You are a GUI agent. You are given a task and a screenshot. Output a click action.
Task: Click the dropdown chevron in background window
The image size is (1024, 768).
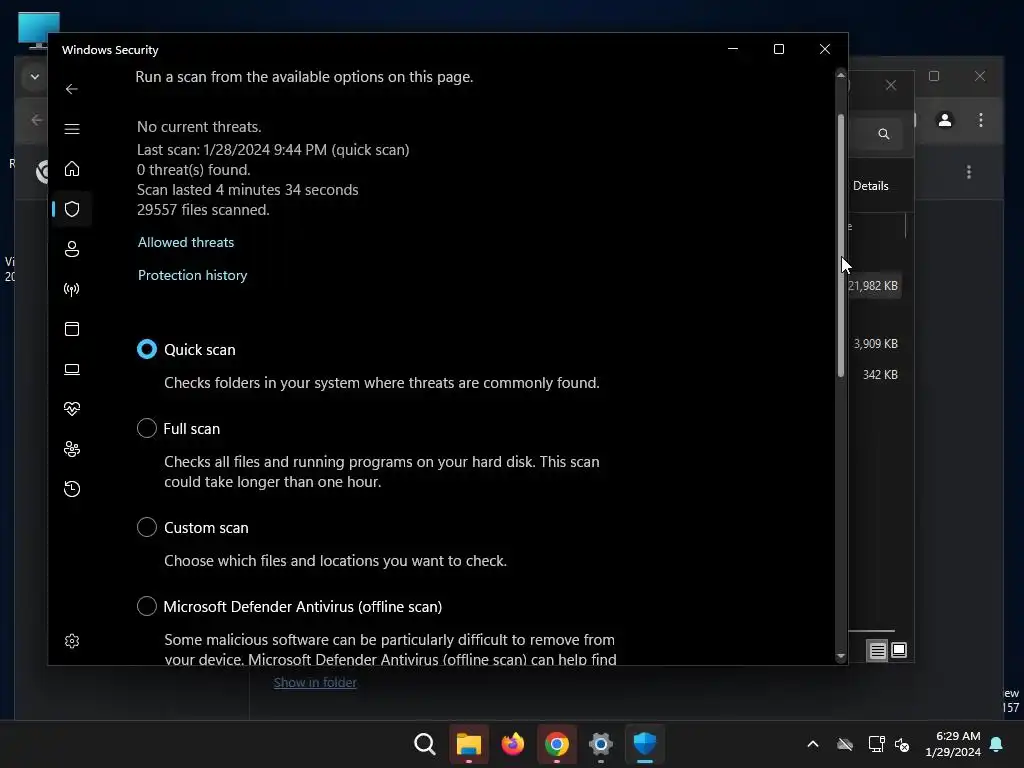(x=35, y=77)
